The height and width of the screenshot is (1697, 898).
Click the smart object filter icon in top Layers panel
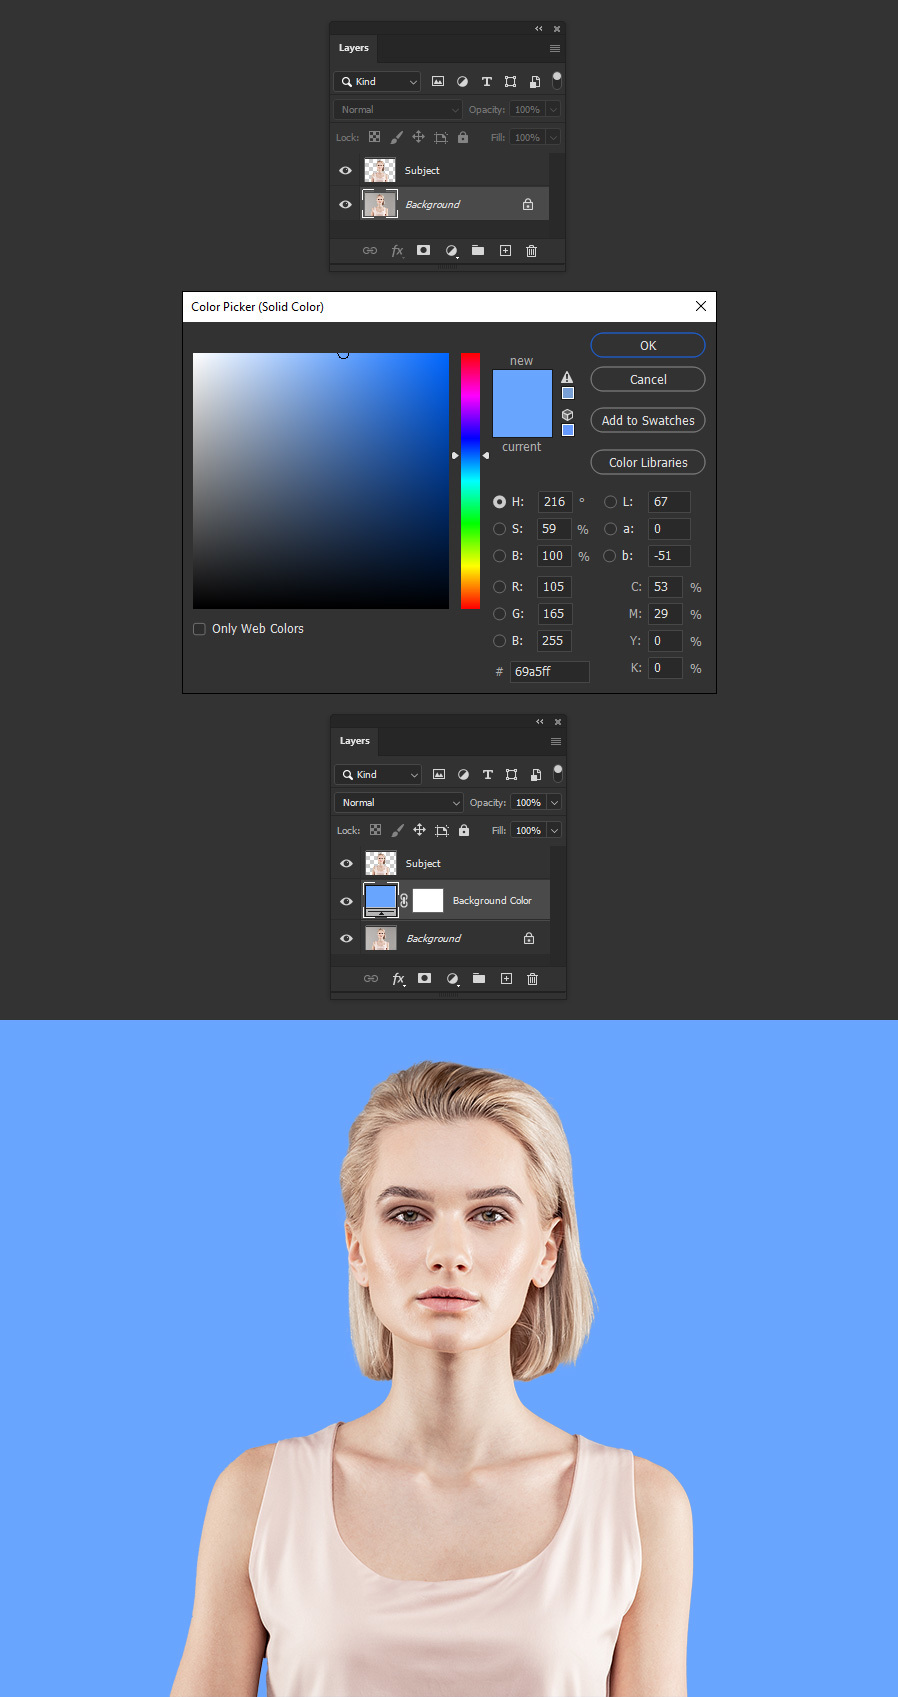coord(535,81)
